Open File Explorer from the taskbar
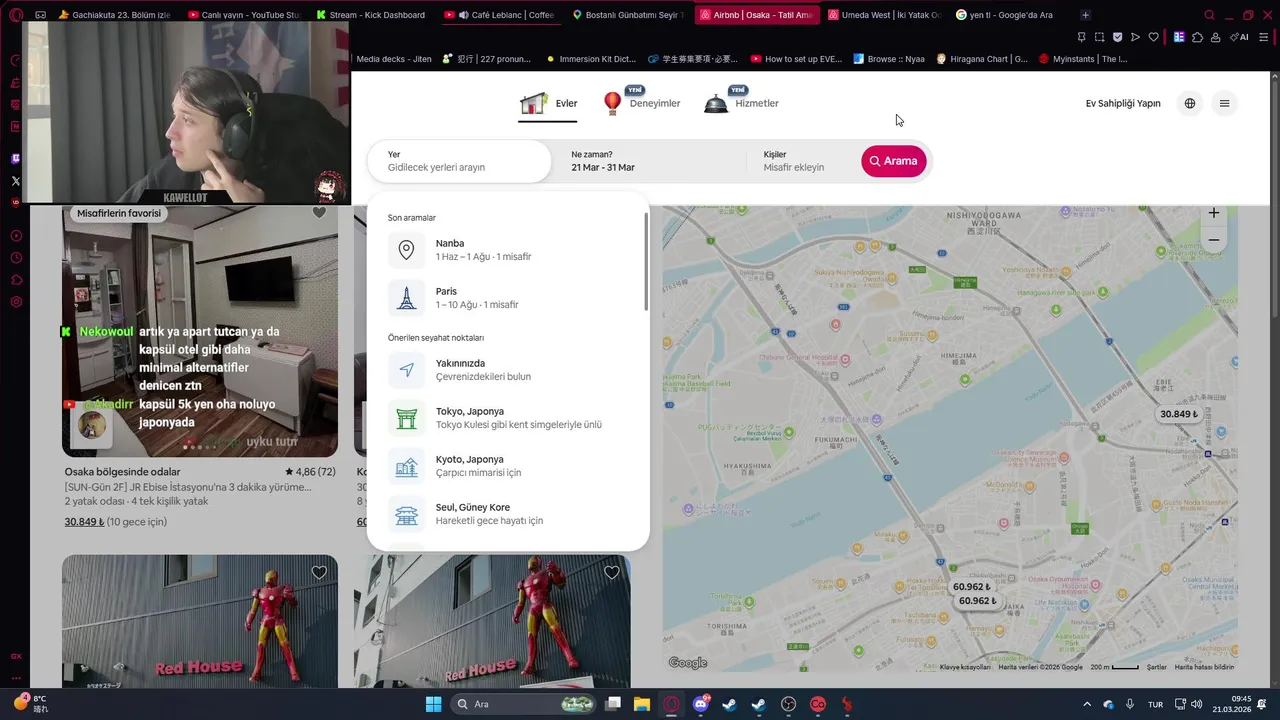 click(x=642, y=704)
